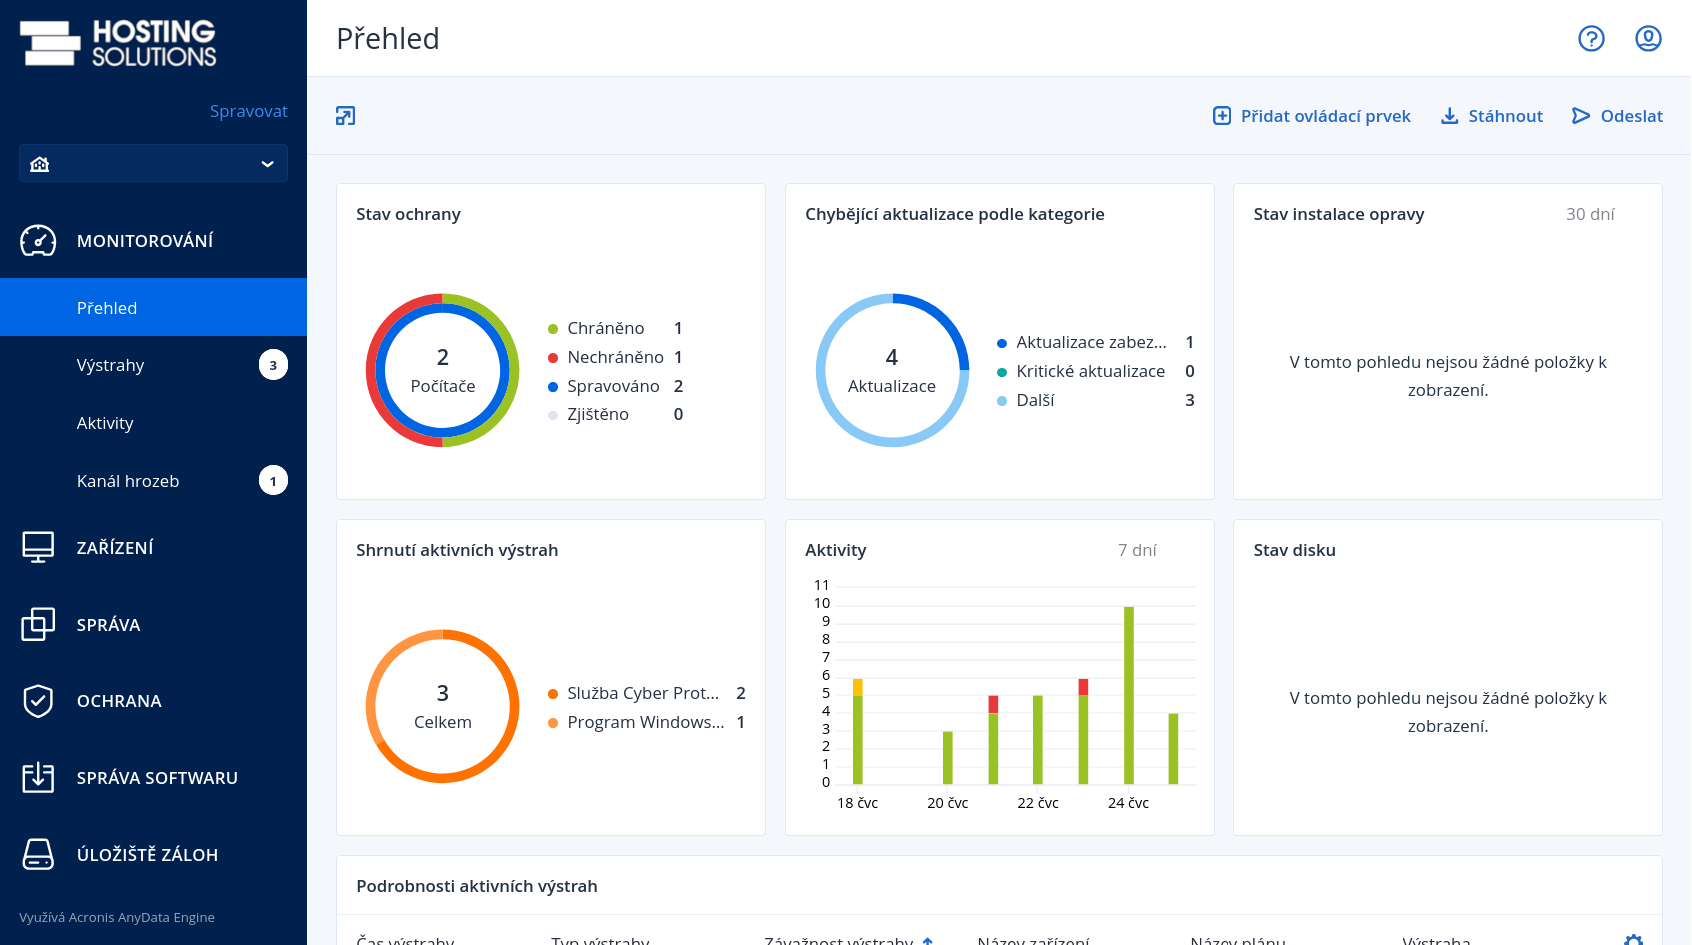Select Služba Cyber Prot... legend entry
1692x945 pixels.
(646, 693)
